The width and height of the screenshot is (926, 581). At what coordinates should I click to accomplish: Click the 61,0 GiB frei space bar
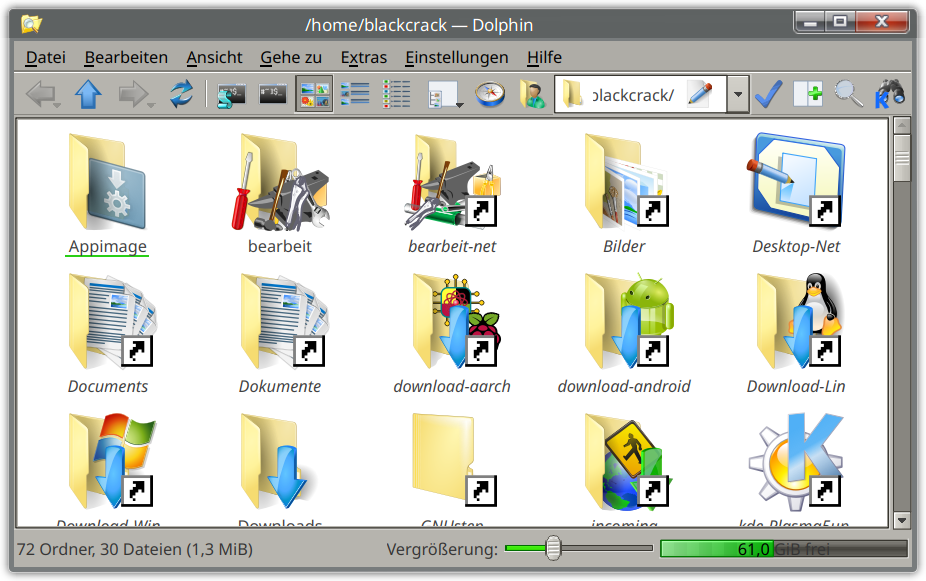click(784, 549)
